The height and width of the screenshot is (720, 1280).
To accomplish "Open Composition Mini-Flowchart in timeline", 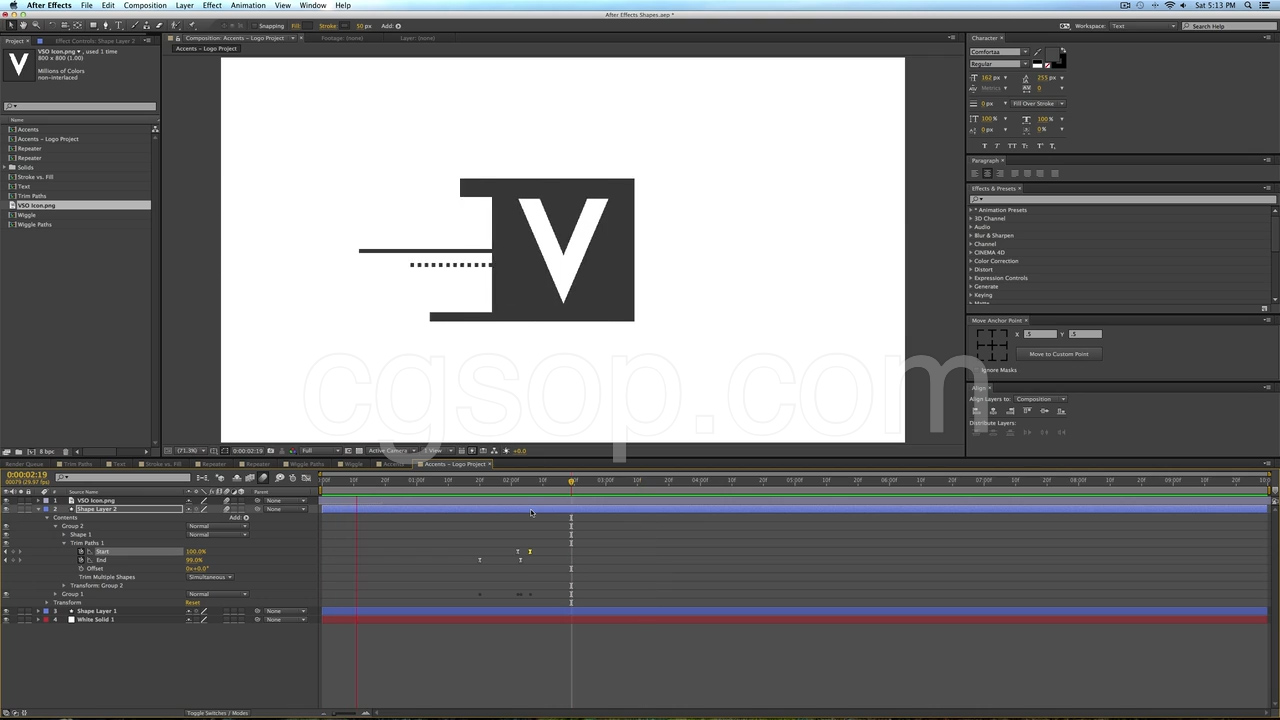I will click(x=202, y=478).
